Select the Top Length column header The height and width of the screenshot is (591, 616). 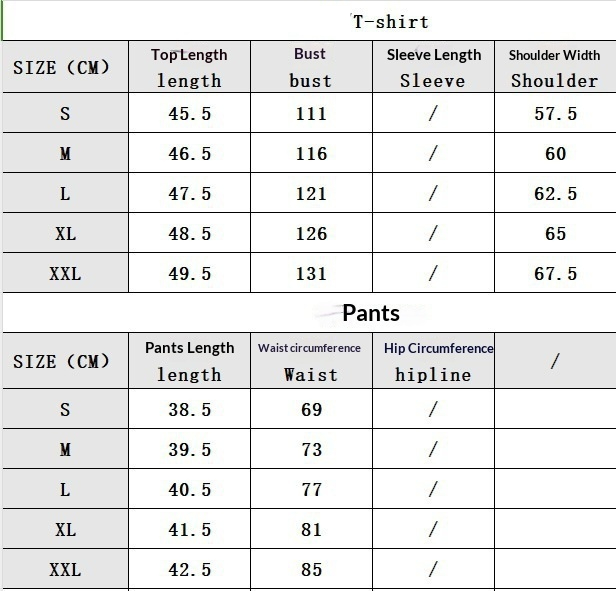tap(189, 67)
